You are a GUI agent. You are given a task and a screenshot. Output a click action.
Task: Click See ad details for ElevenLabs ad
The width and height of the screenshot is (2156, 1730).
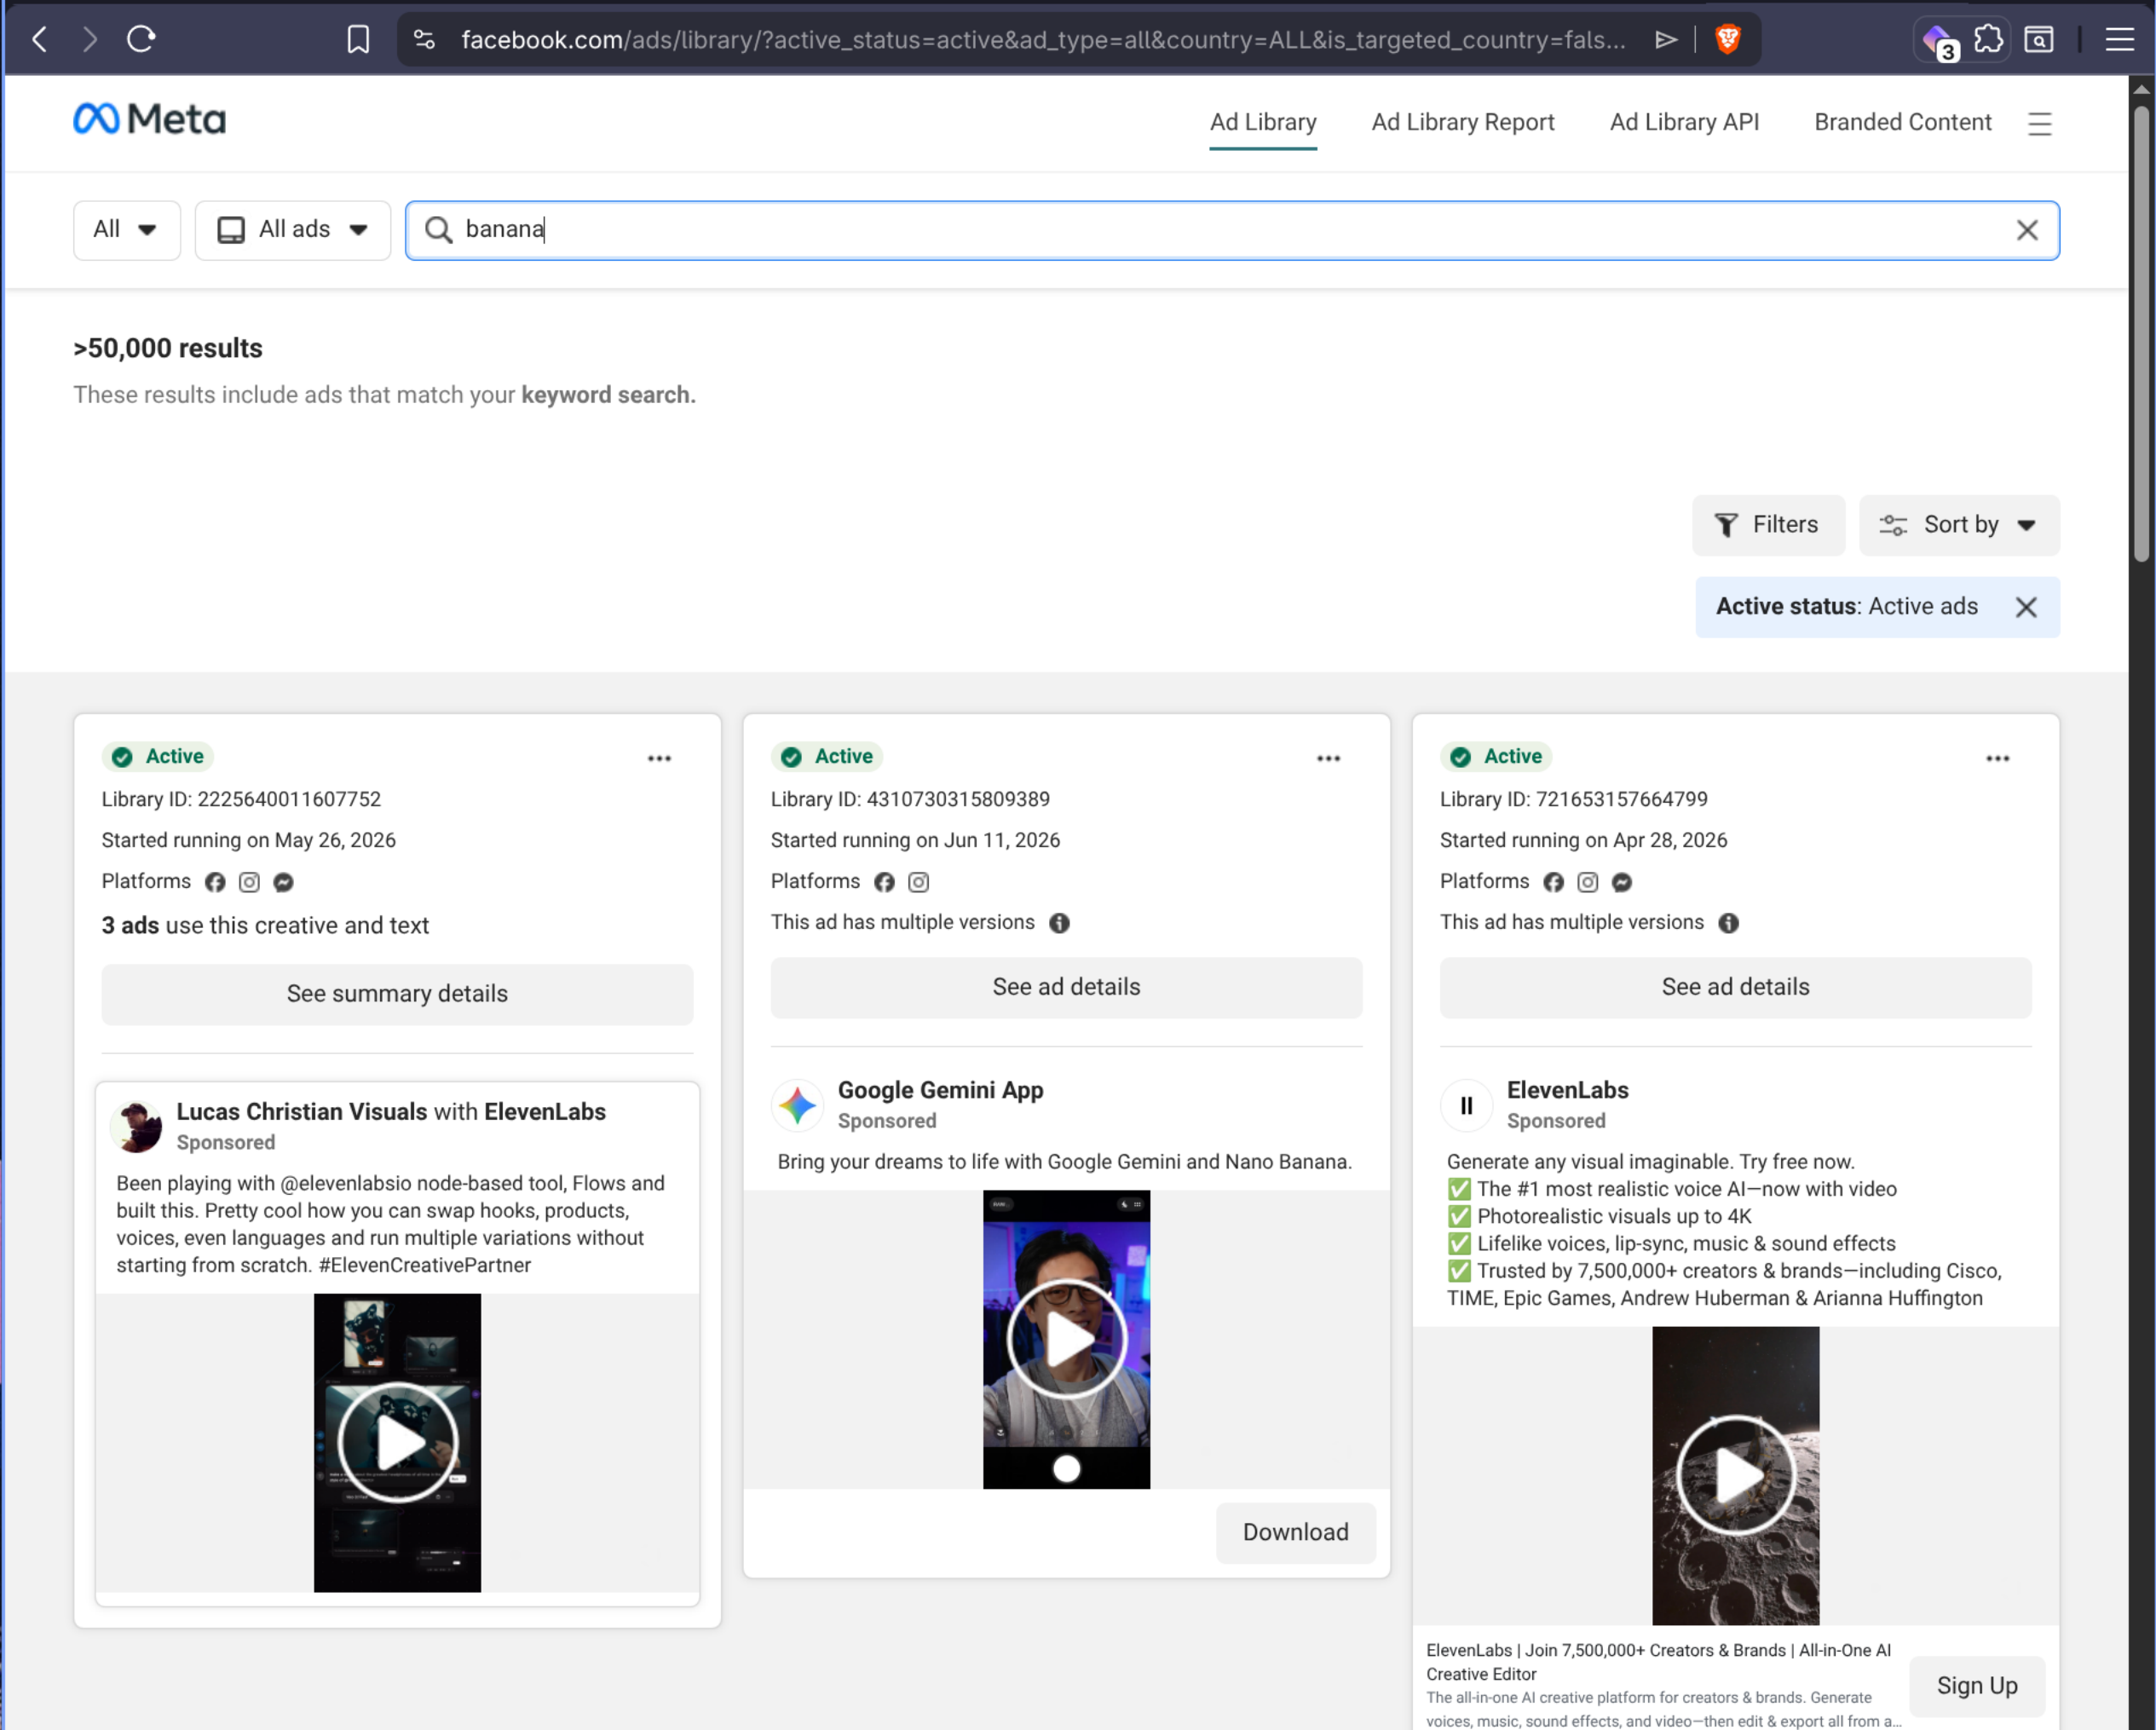(x=1735, y=987)
